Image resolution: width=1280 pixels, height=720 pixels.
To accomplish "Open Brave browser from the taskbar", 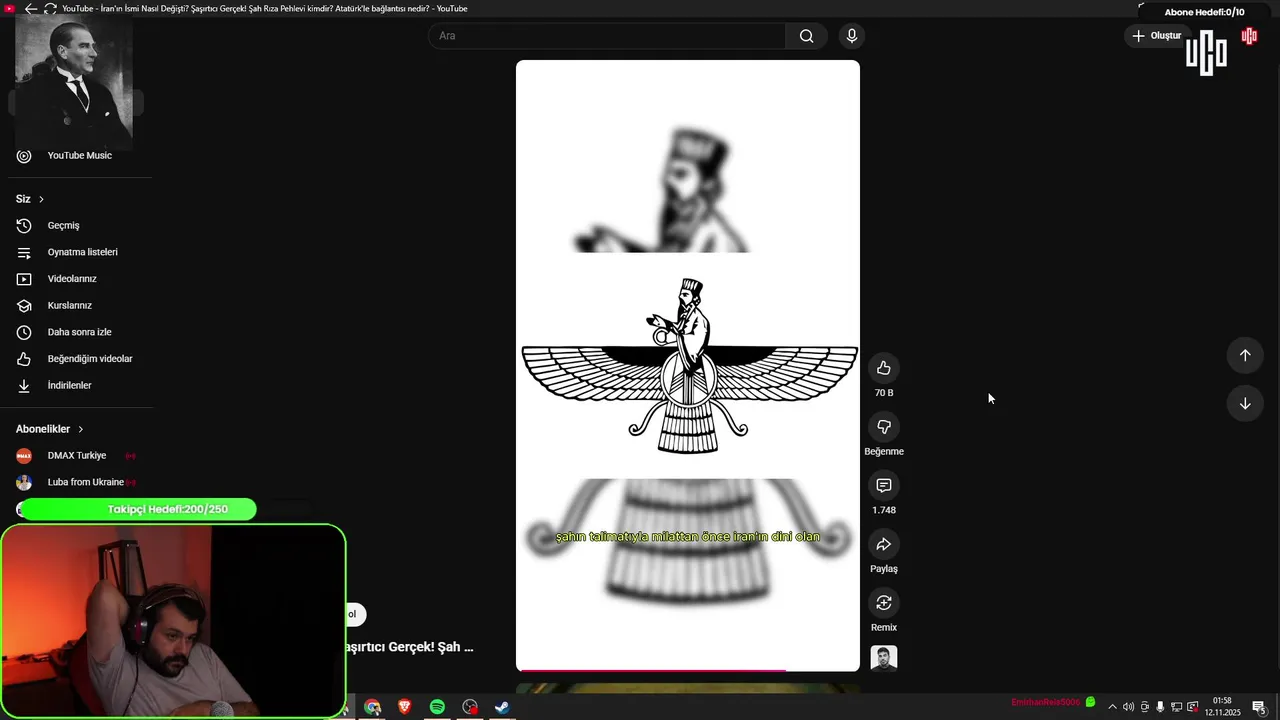I will pos(405,707).
